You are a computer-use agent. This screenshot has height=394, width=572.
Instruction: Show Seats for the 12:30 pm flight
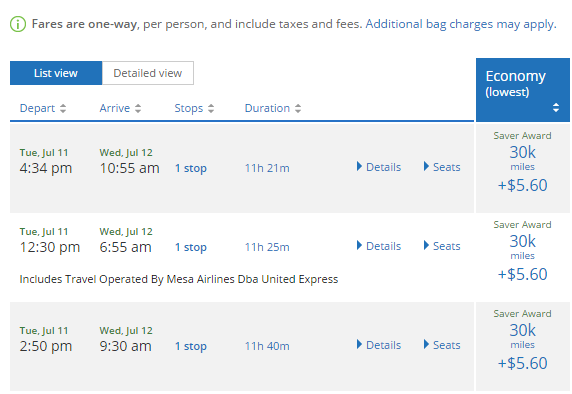coord(442,246)
